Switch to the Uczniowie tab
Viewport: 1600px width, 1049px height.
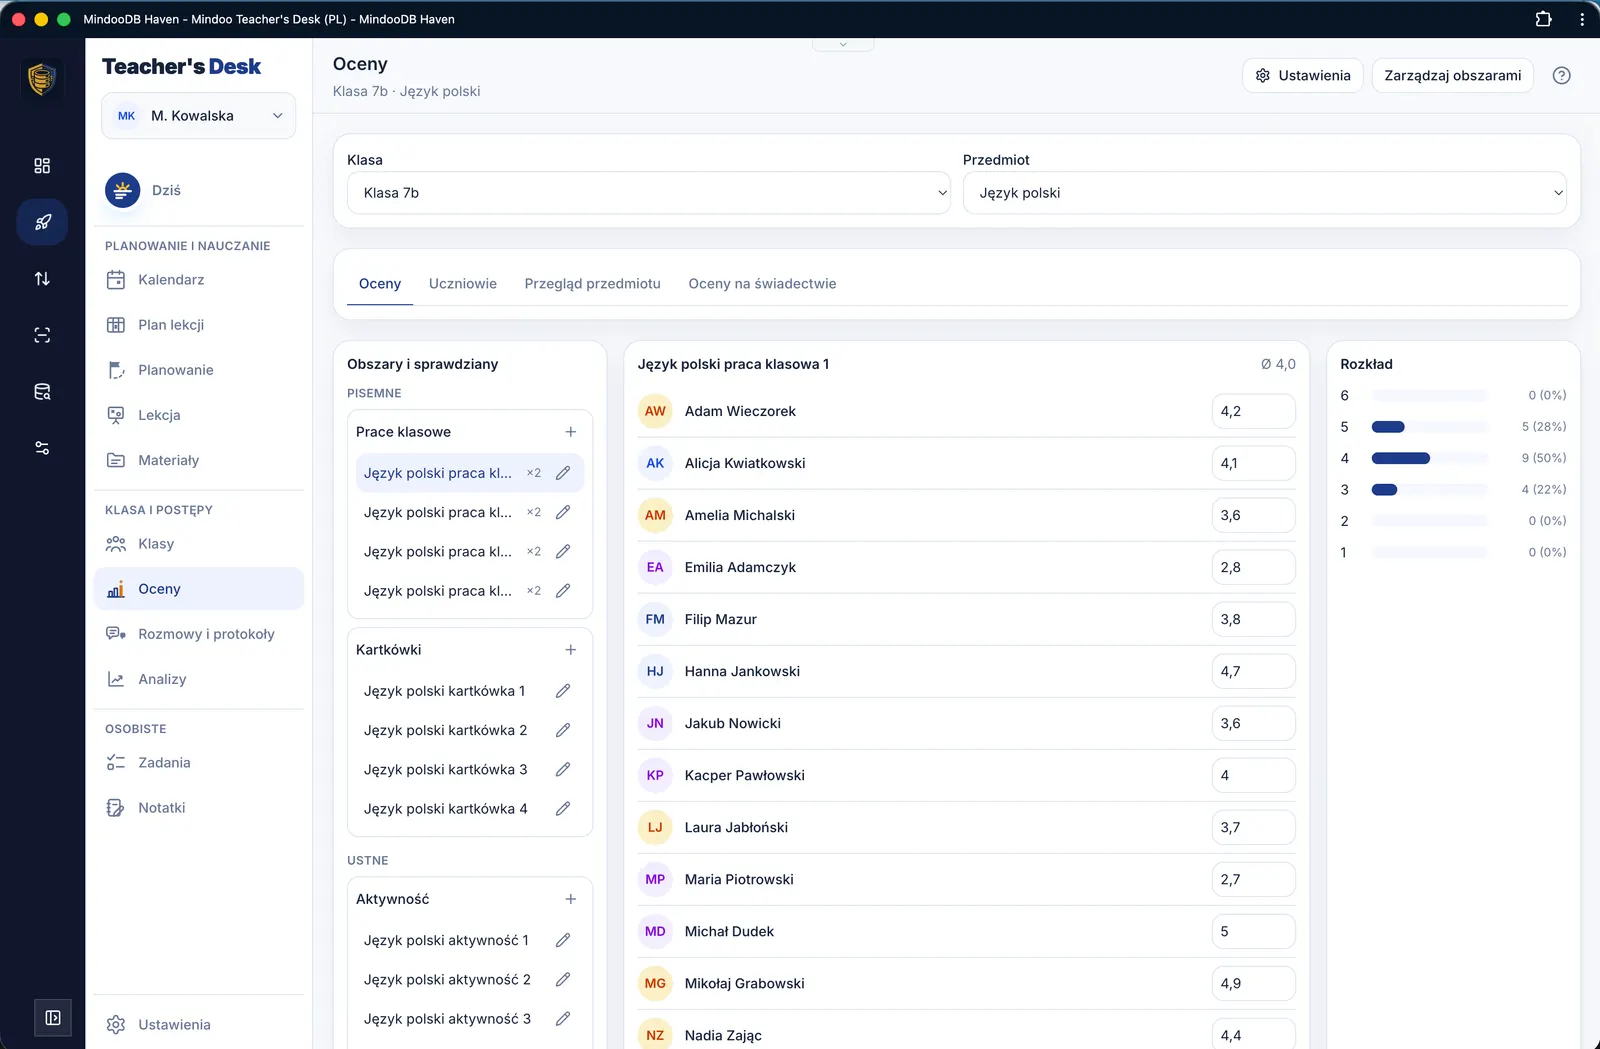[463, 284]
